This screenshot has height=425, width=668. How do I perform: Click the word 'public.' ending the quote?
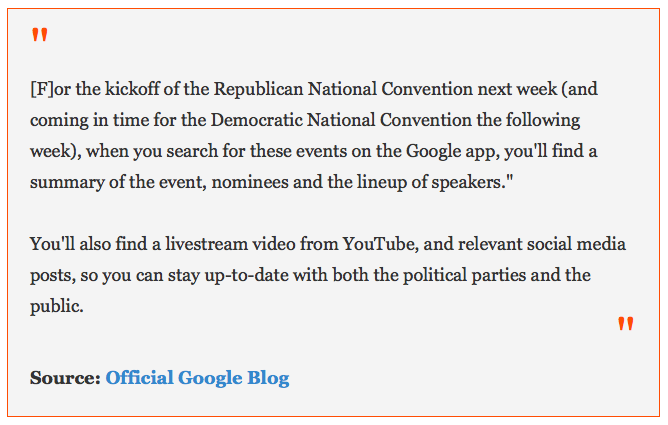click(x=57, y=306)
